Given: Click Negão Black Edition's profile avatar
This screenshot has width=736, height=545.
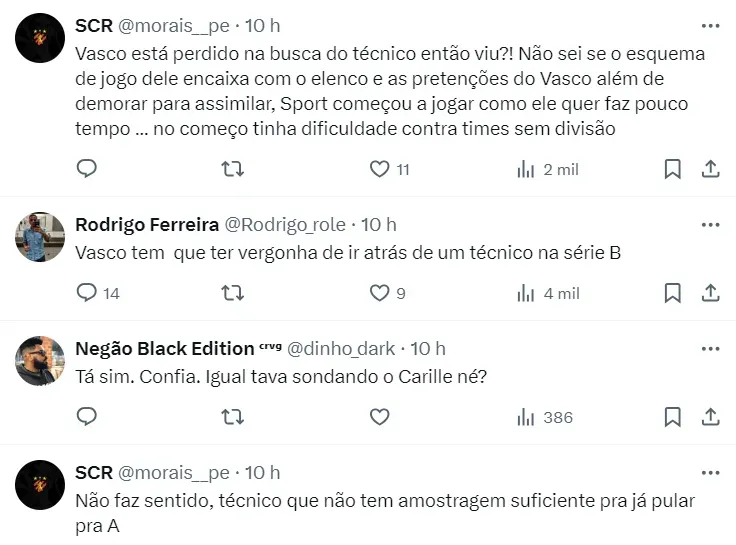Looking at the screenshot, I should coord(40,361).
